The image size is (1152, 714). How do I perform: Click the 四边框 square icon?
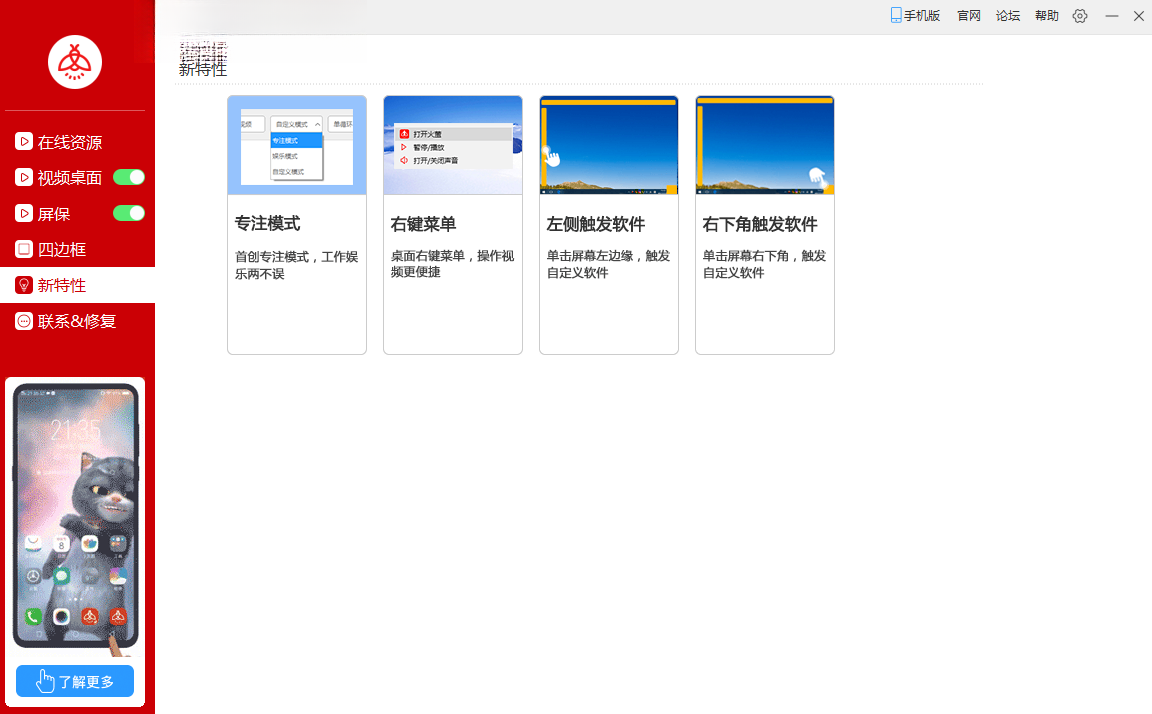tap(24, 249)
